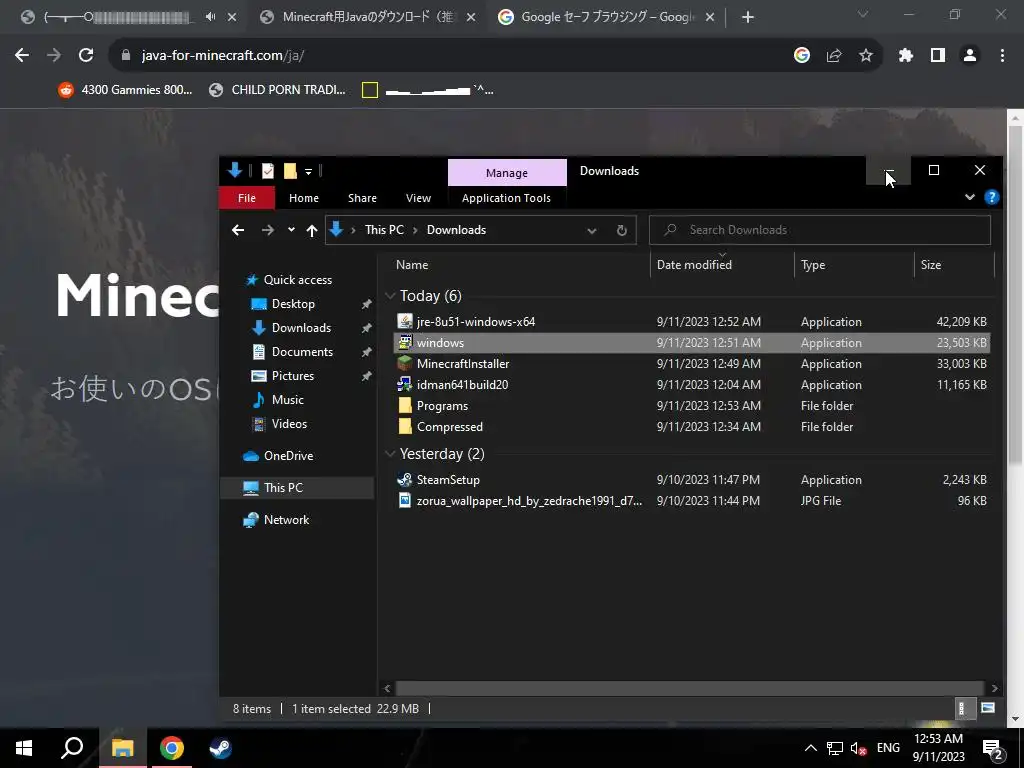
Task: Open OneDrive in the navigation pane
Action: pos(288,456)
